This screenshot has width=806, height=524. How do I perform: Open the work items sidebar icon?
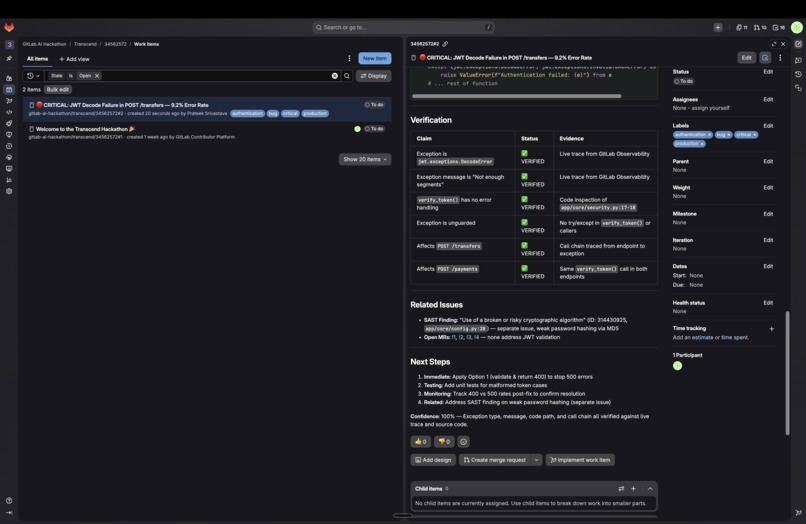coord(9,89)
